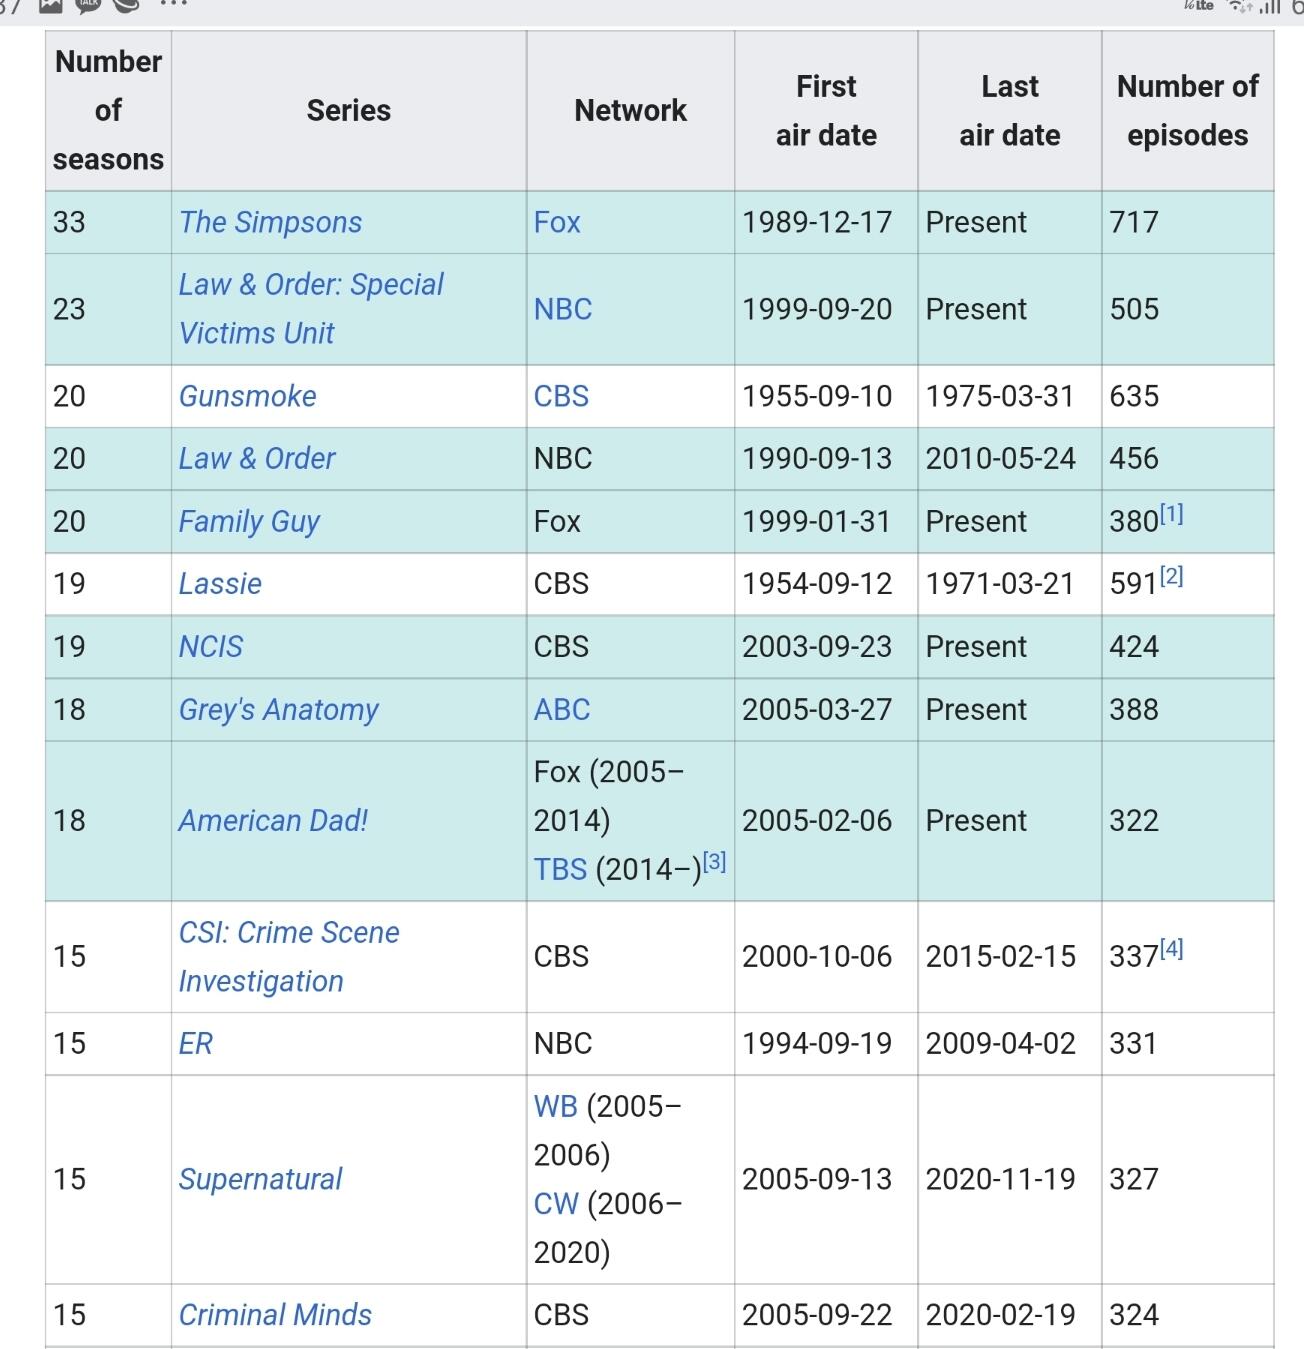Open the Family Guy series link
This screenshot has height=1349, width=1304.
(x=249, y=521)
